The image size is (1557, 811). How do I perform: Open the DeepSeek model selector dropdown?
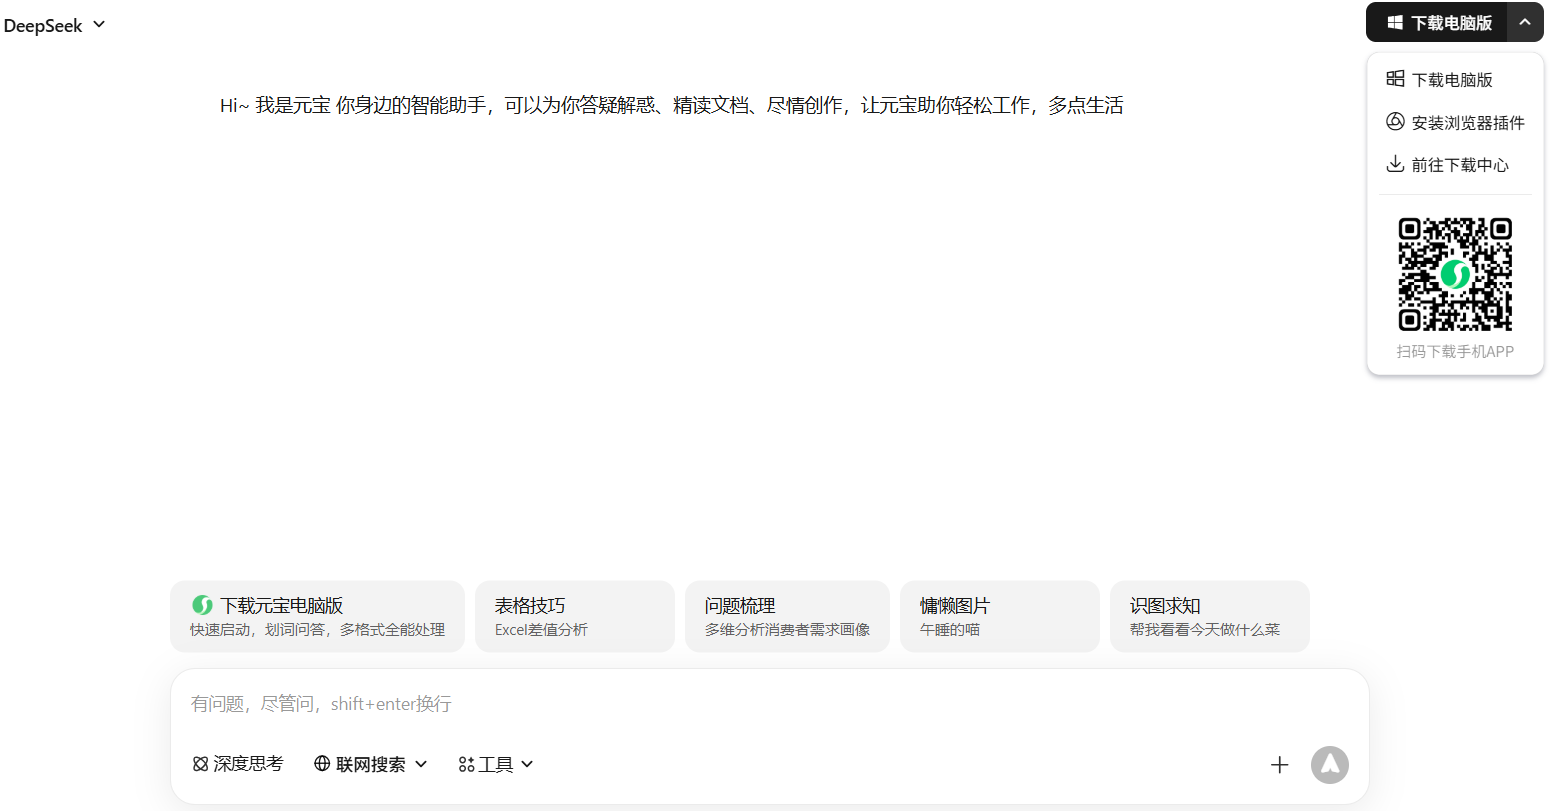tap(56, 25)
